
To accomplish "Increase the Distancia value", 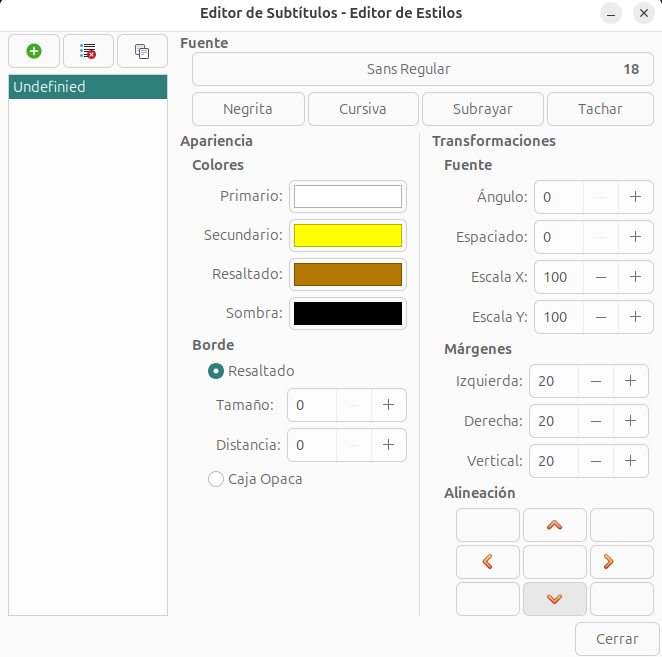I will click(x=388, y=445).
